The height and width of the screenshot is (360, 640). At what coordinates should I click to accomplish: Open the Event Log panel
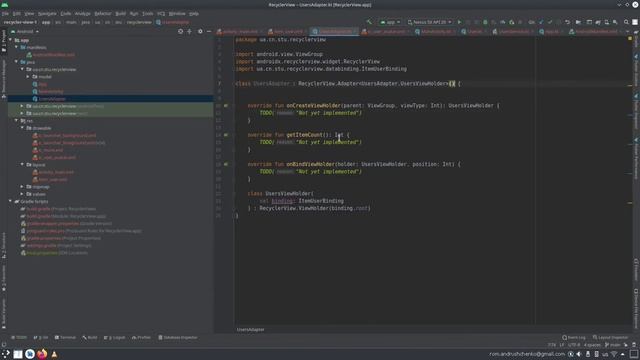pos(574,338)
